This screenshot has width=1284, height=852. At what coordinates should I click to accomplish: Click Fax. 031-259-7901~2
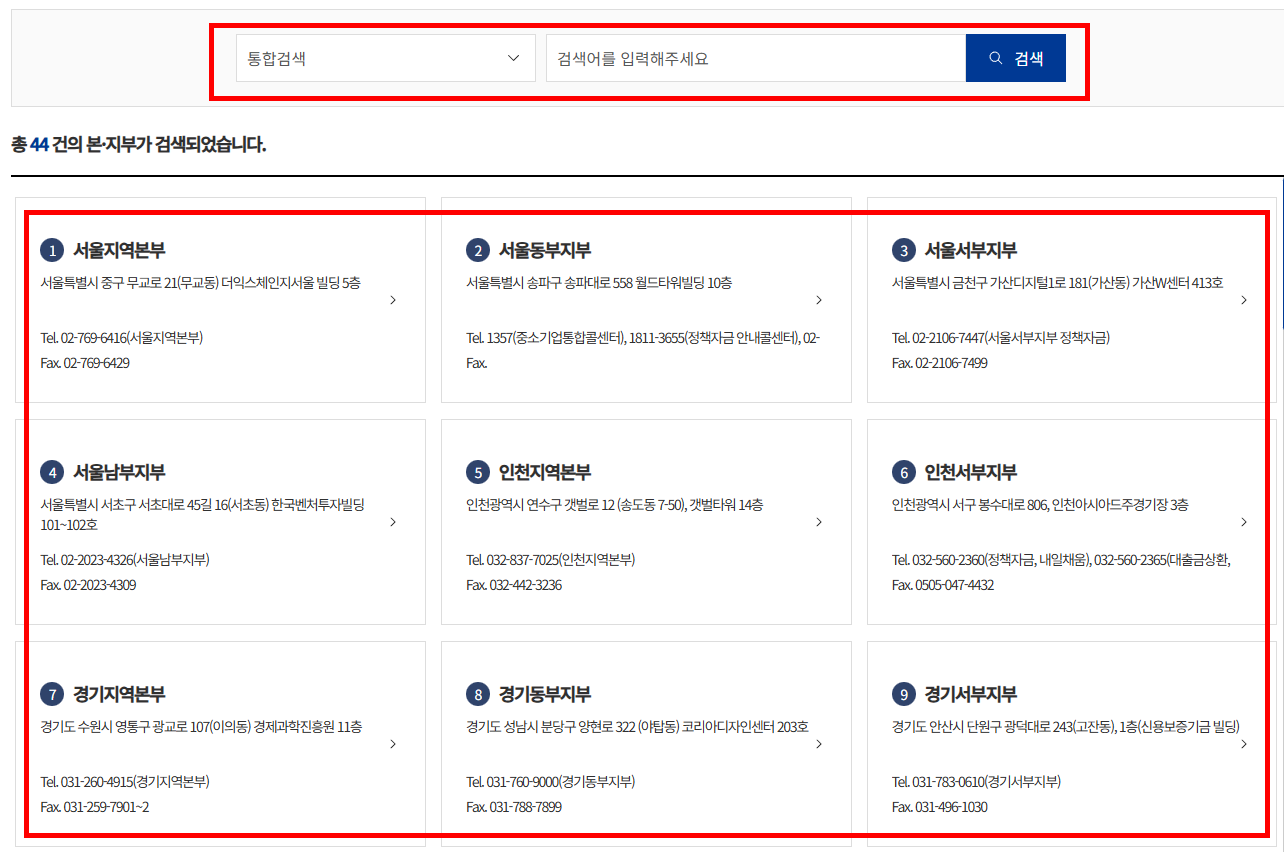(95, 807)
